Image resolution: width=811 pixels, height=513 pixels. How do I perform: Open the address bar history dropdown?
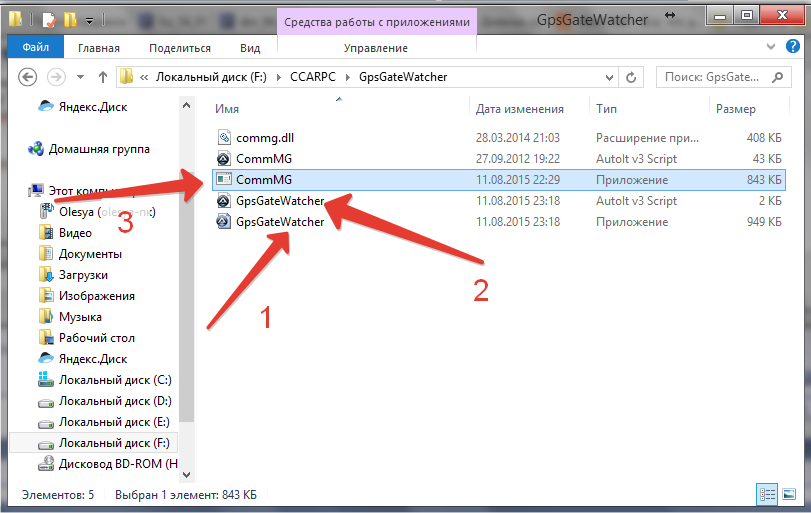(609, 78)
